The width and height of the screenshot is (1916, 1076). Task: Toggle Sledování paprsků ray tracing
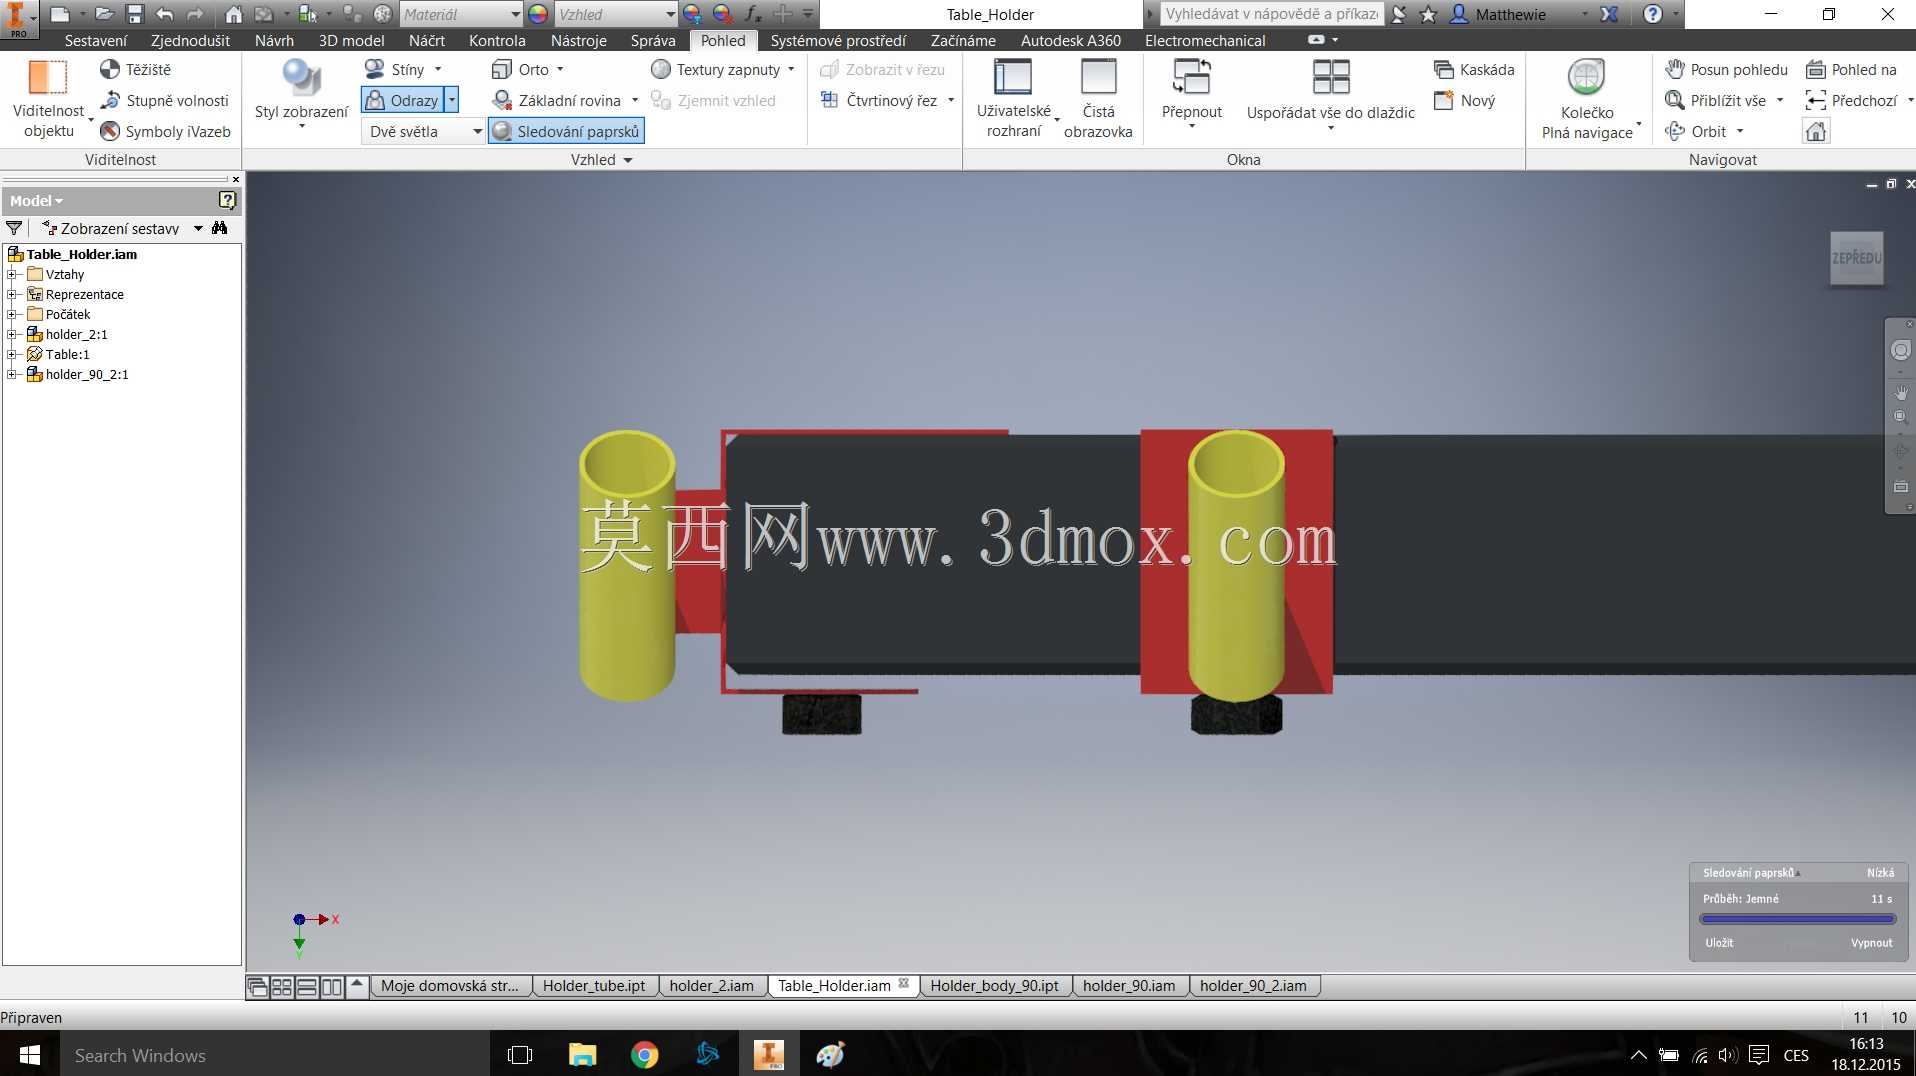tap(566, 131)
